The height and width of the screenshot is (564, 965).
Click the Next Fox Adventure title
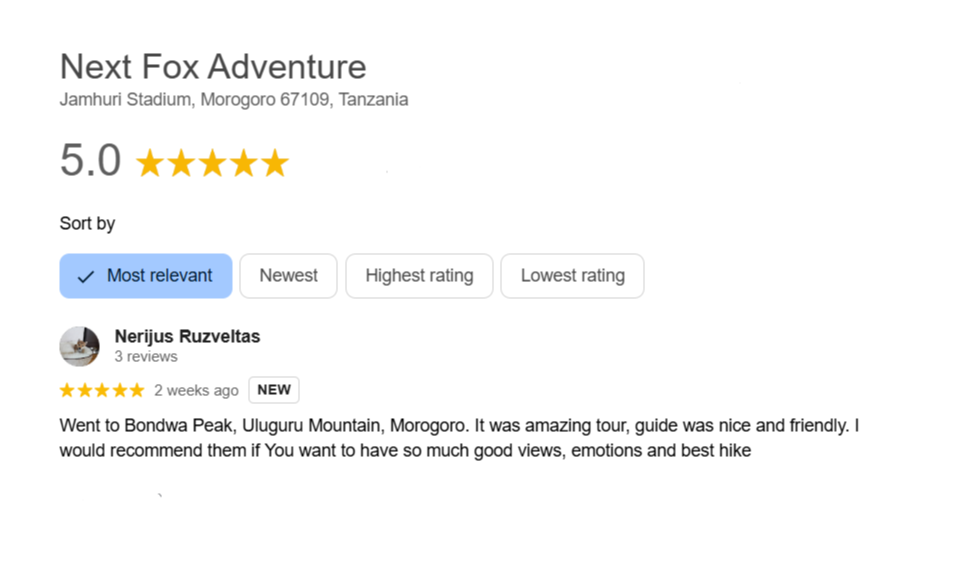coord(213,67)
